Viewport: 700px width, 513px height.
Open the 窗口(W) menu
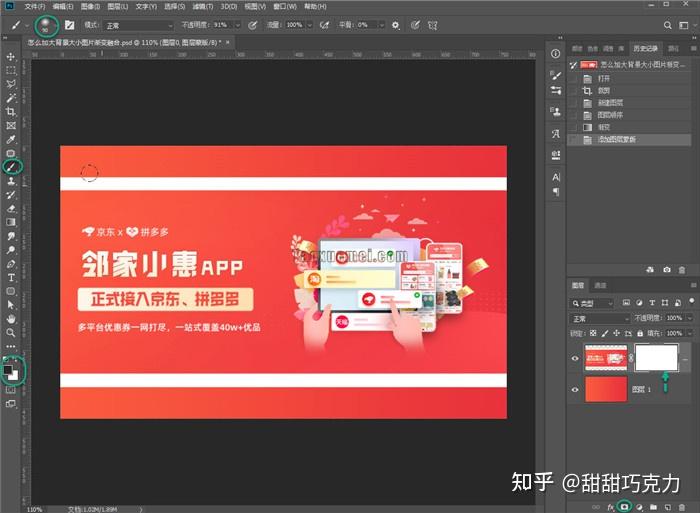(286, 6)
